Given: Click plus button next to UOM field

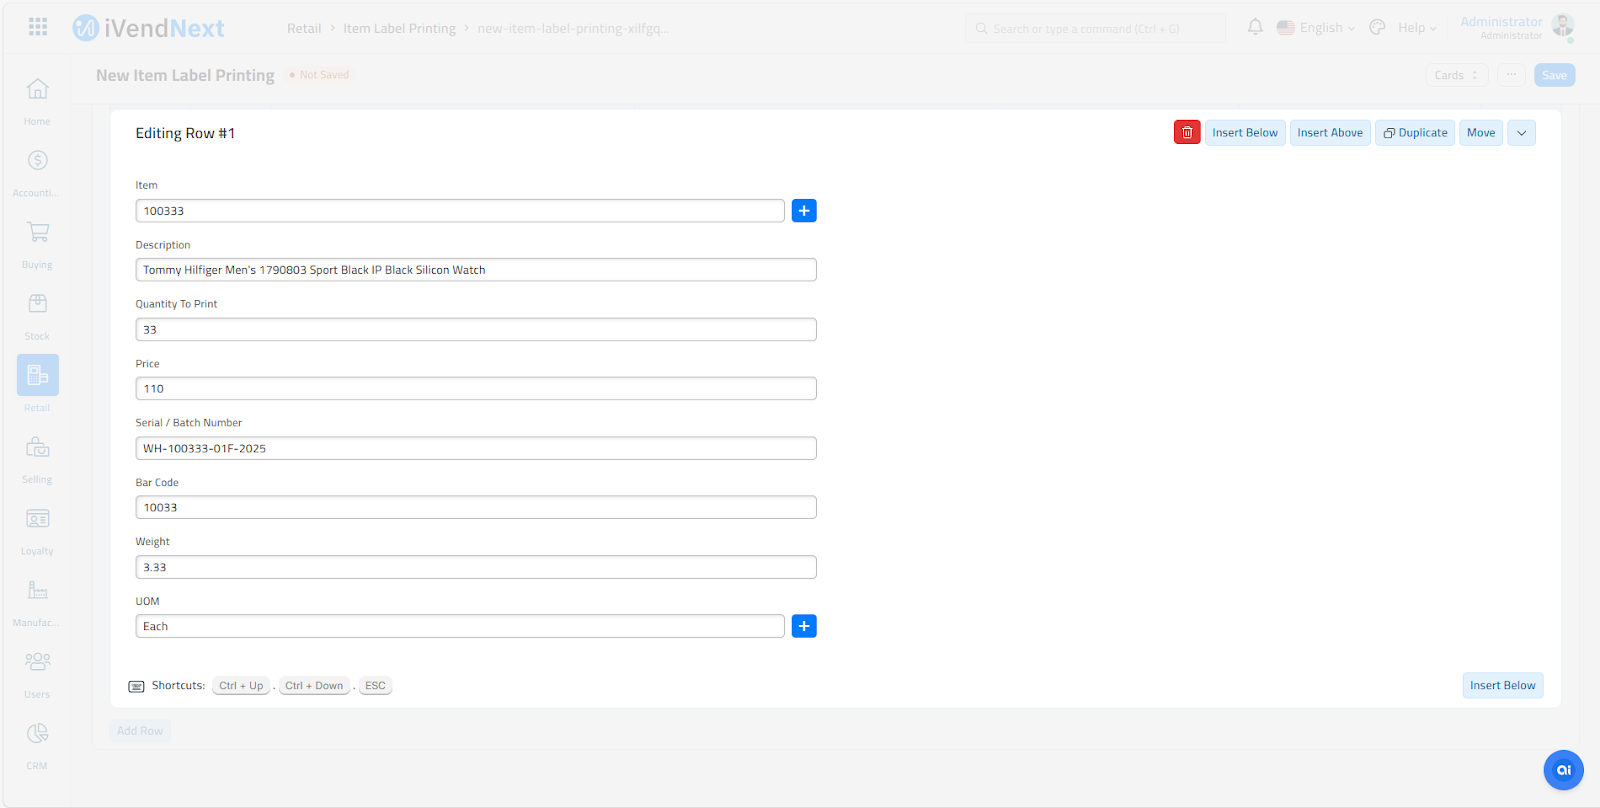Looking at the screenshot, I should tap(804, 626).
